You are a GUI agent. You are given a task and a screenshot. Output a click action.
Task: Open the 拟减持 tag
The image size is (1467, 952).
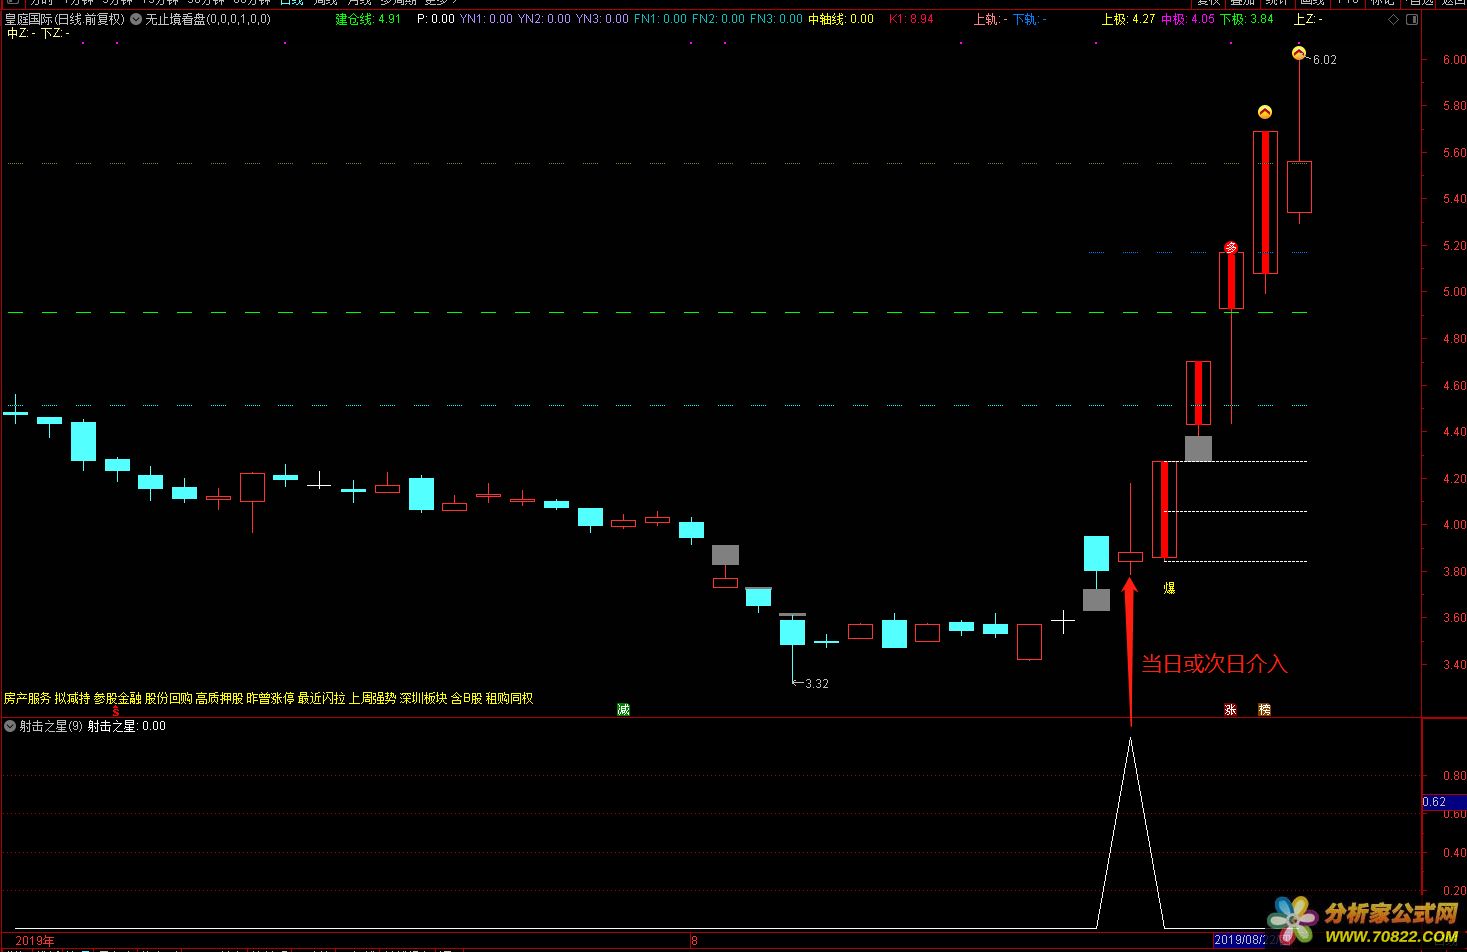(x=72, y=698)
